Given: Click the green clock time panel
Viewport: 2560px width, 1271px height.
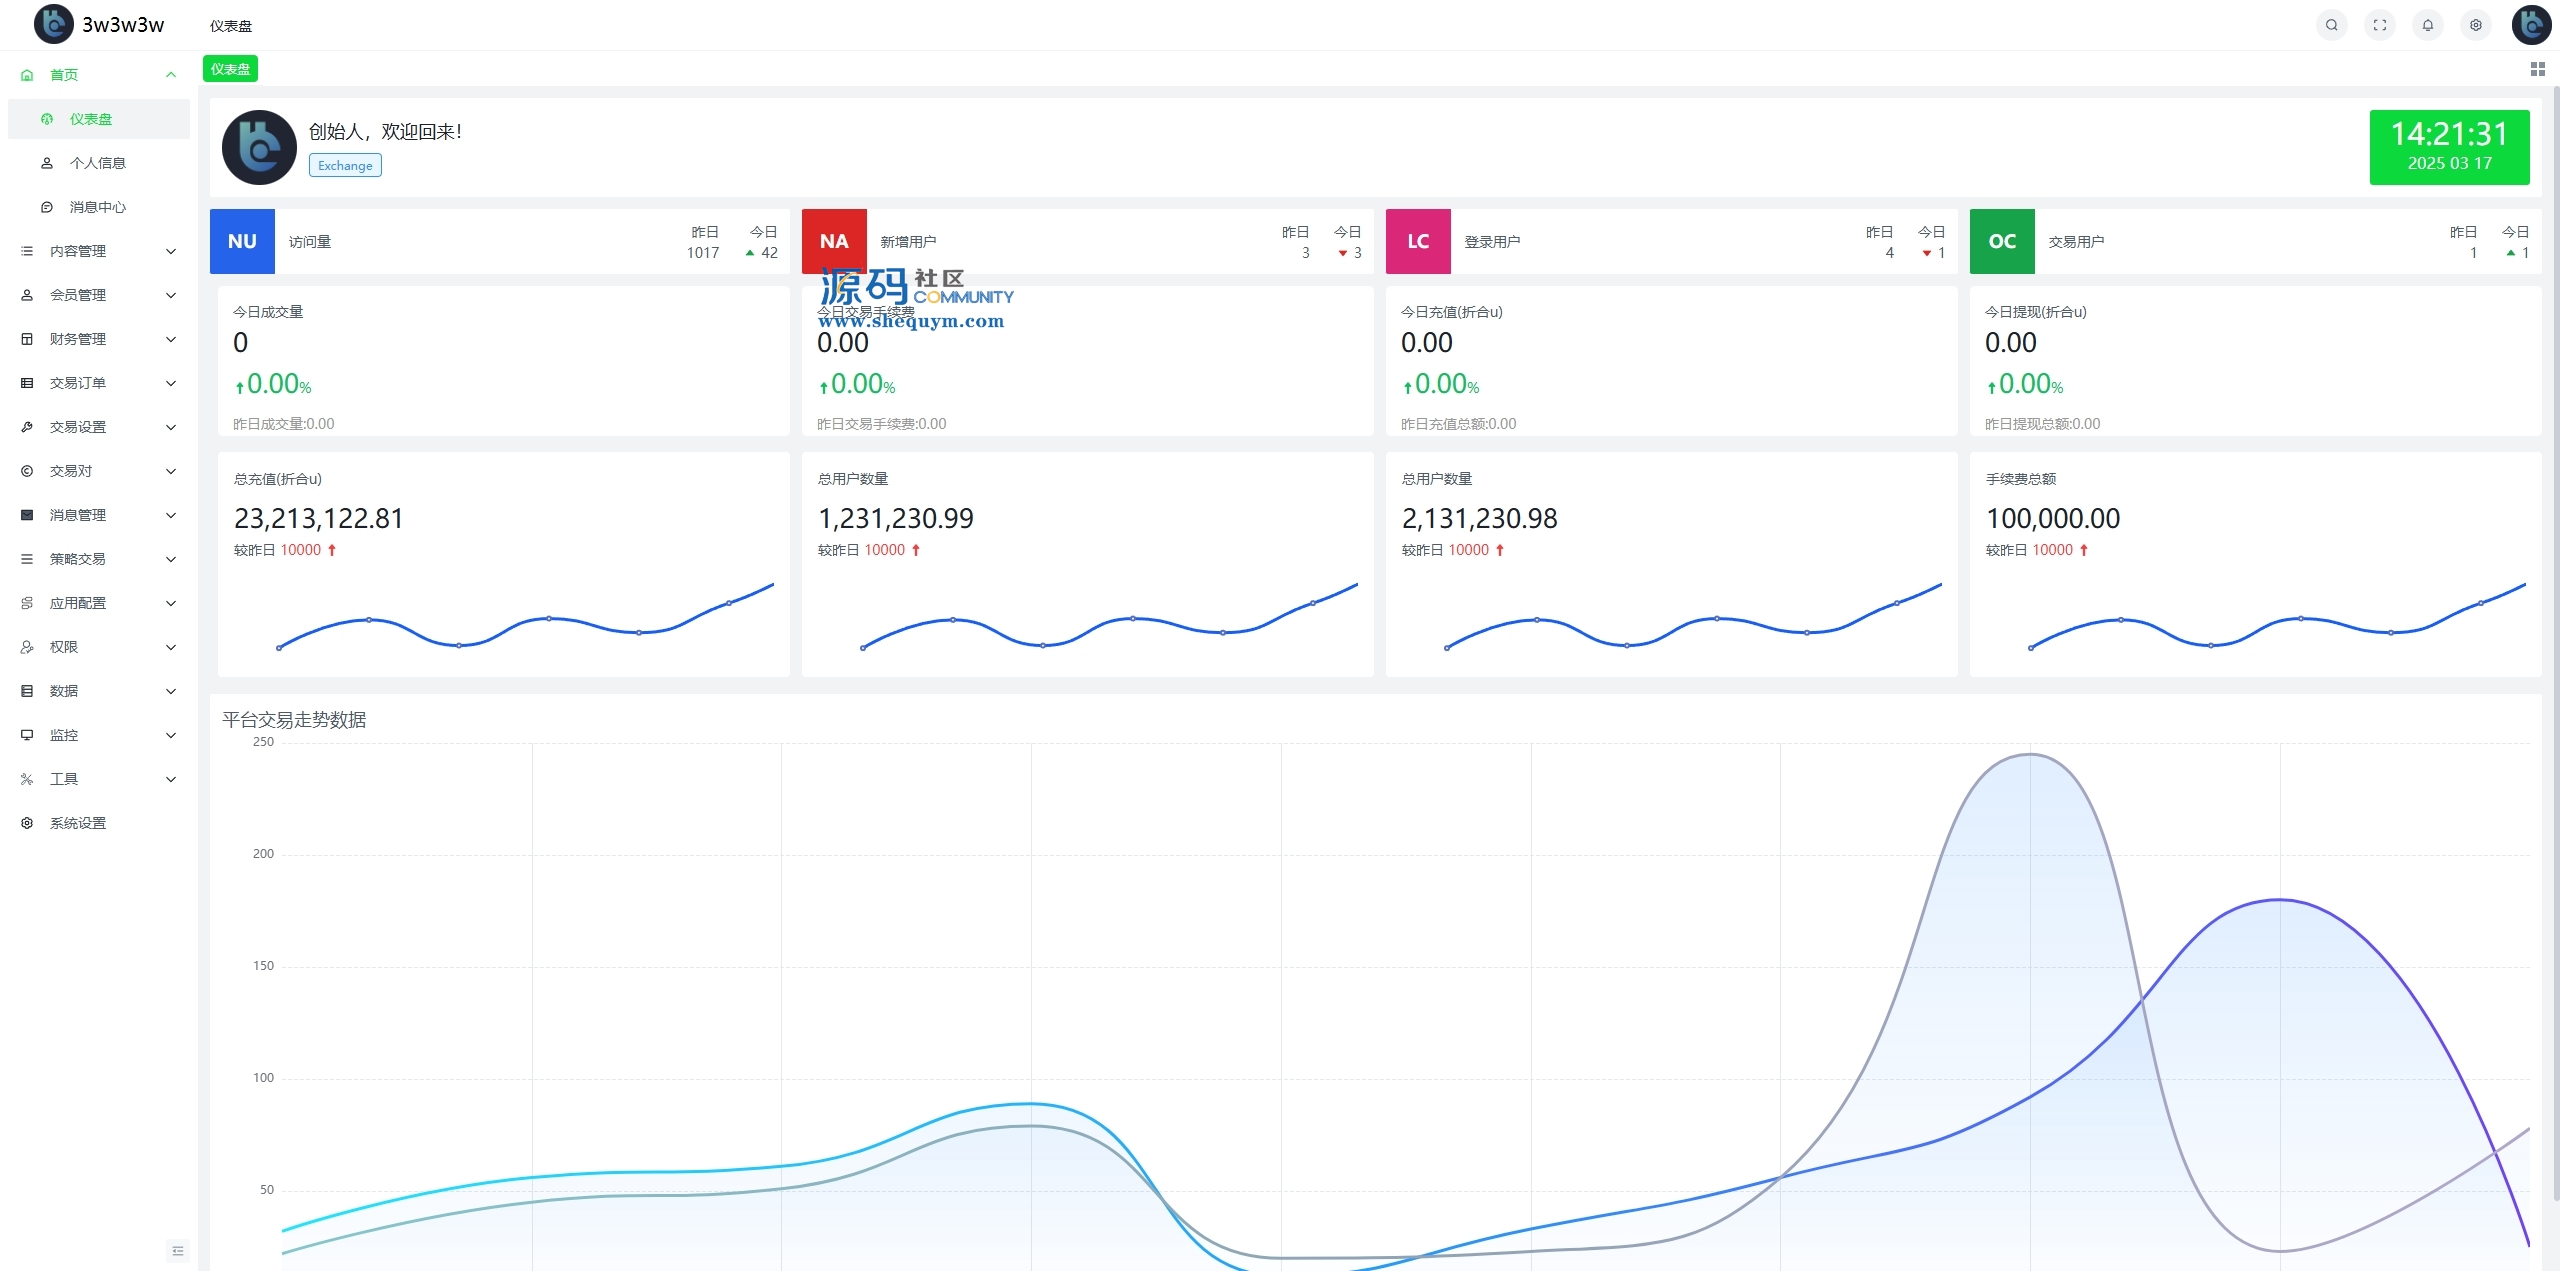Looking at the screenshot, I should (x=2449, y=147).
